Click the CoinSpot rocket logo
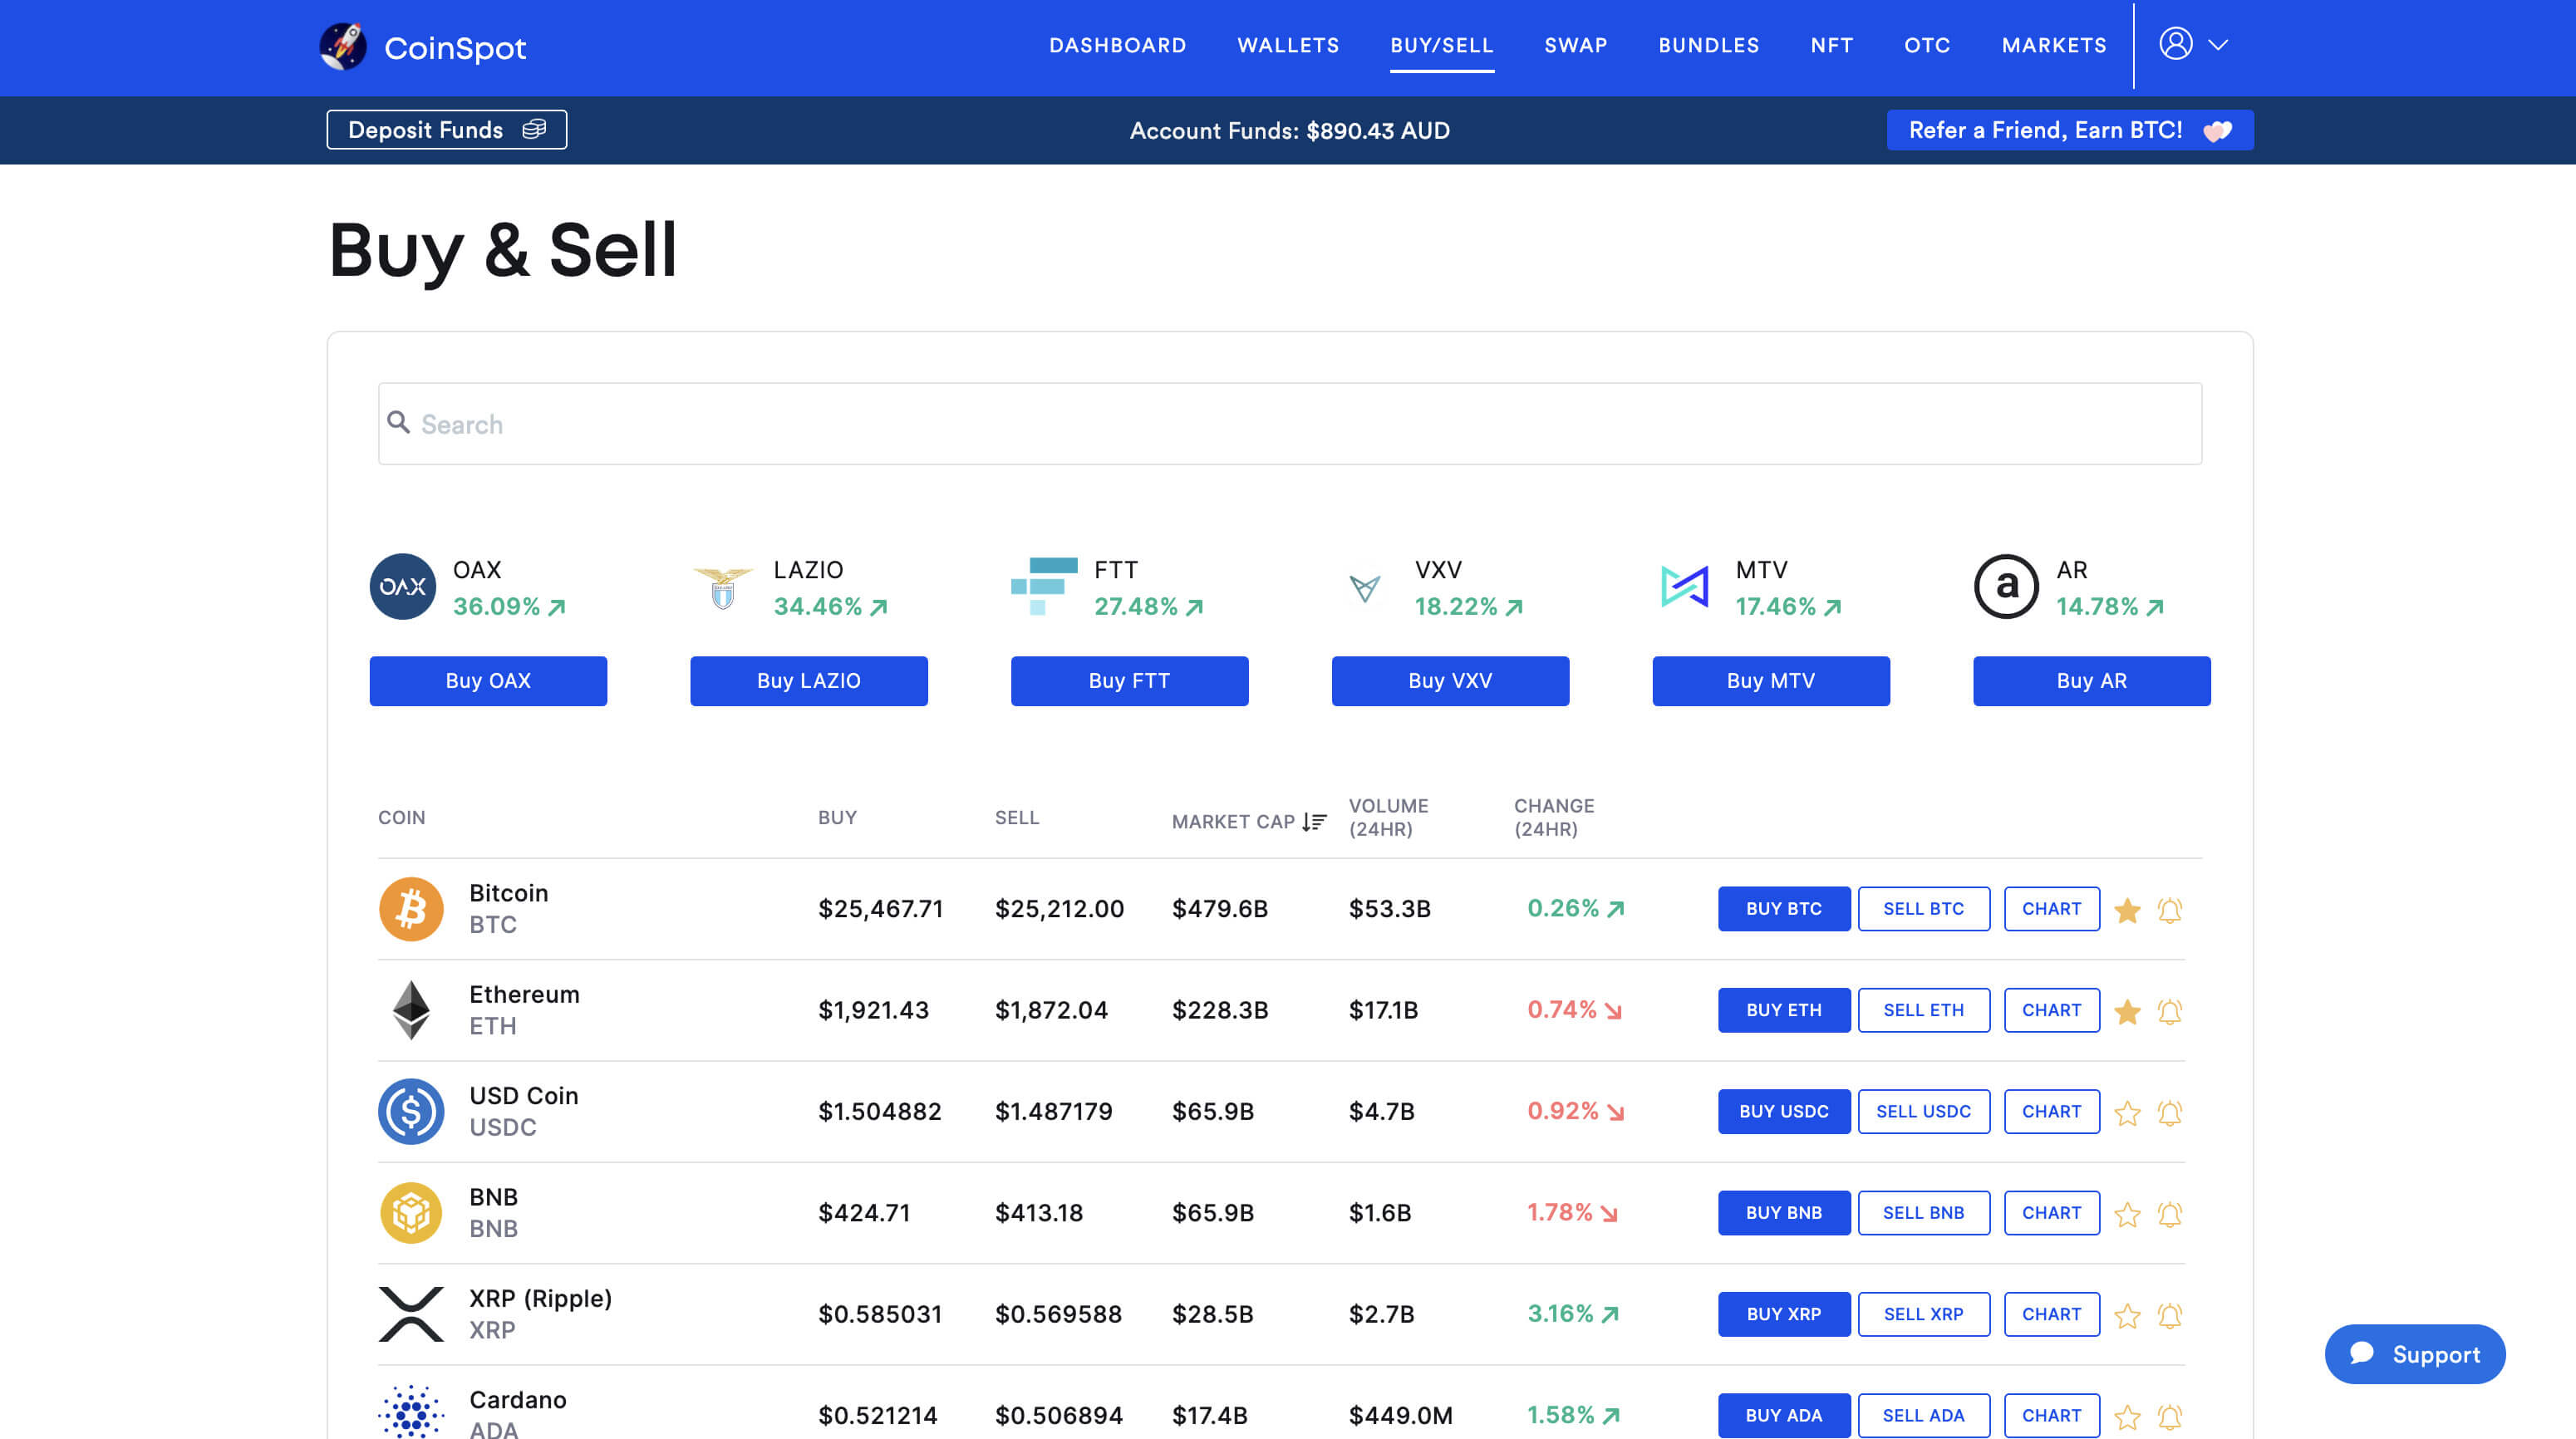Viewport: 2576px width, 1439px height. tap(343, 46)
